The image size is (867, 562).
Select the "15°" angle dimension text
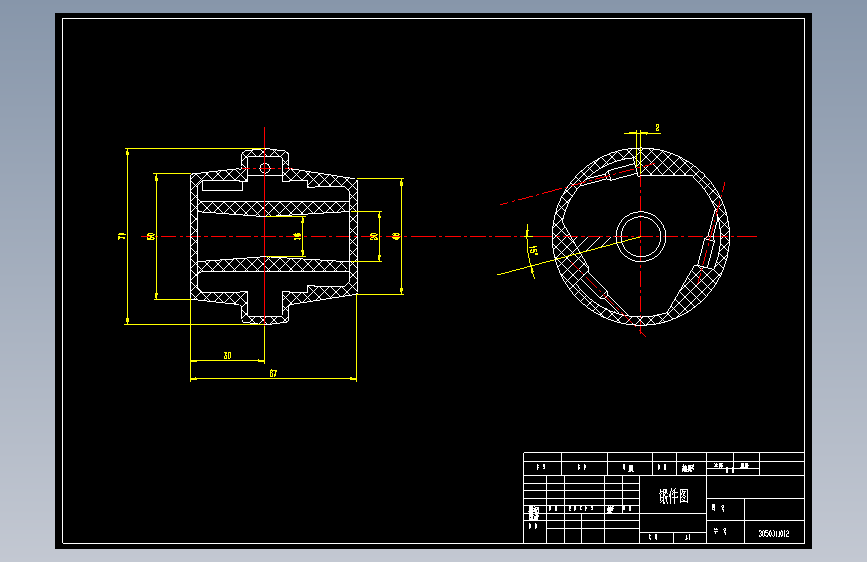click(532, 250)
